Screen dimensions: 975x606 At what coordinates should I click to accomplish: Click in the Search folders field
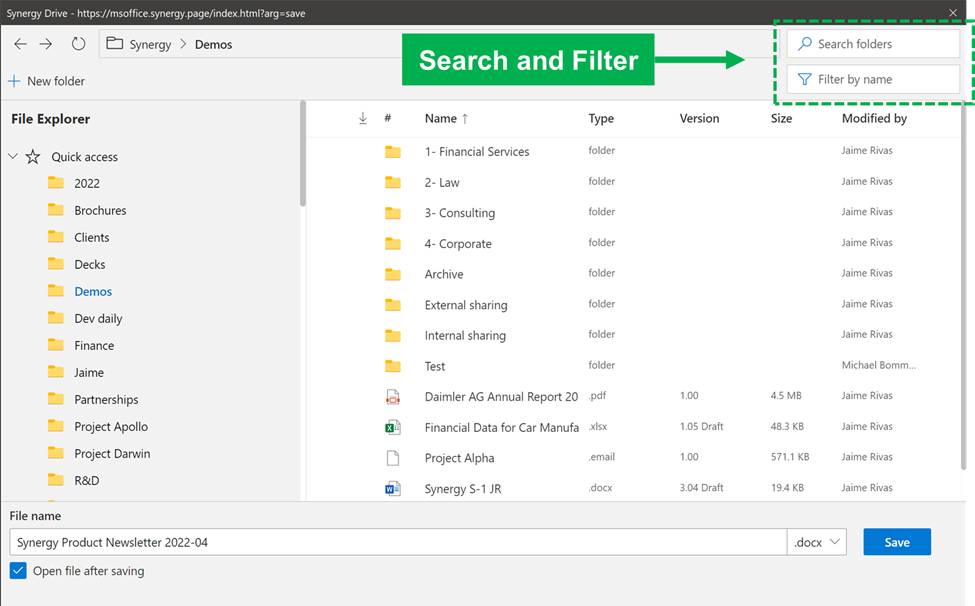873,44
